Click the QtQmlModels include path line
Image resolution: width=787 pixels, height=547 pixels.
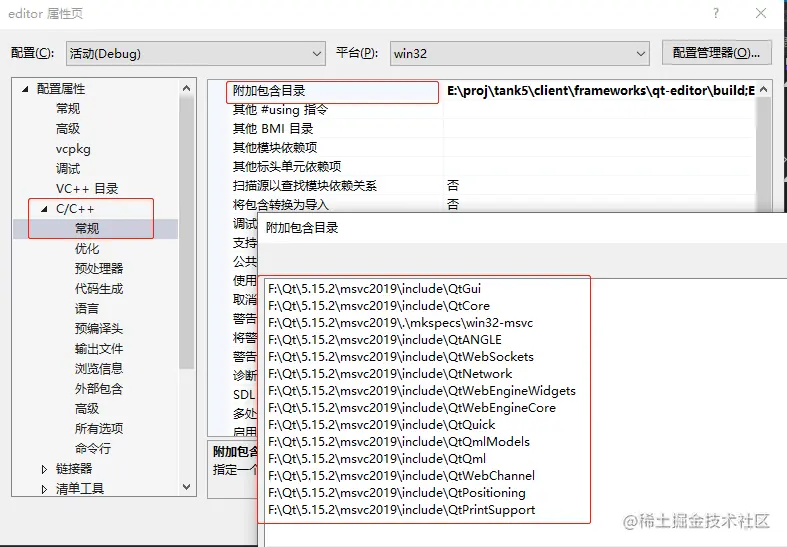pos(399,442)
